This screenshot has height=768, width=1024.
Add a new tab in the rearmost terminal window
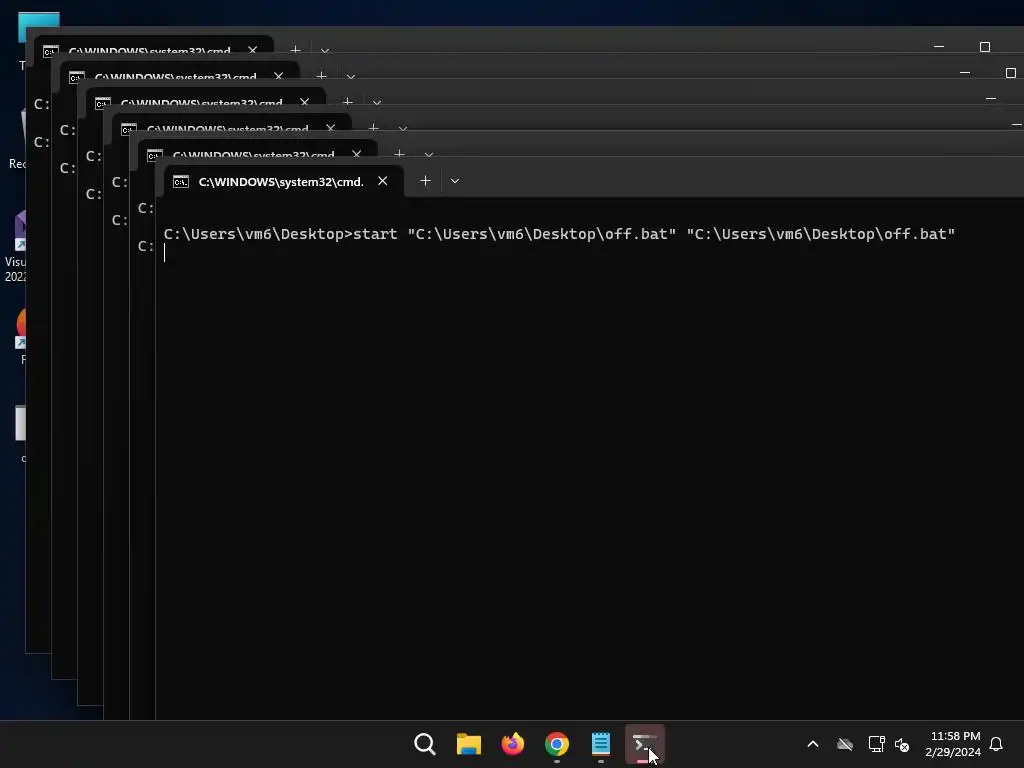coord(295,49)
